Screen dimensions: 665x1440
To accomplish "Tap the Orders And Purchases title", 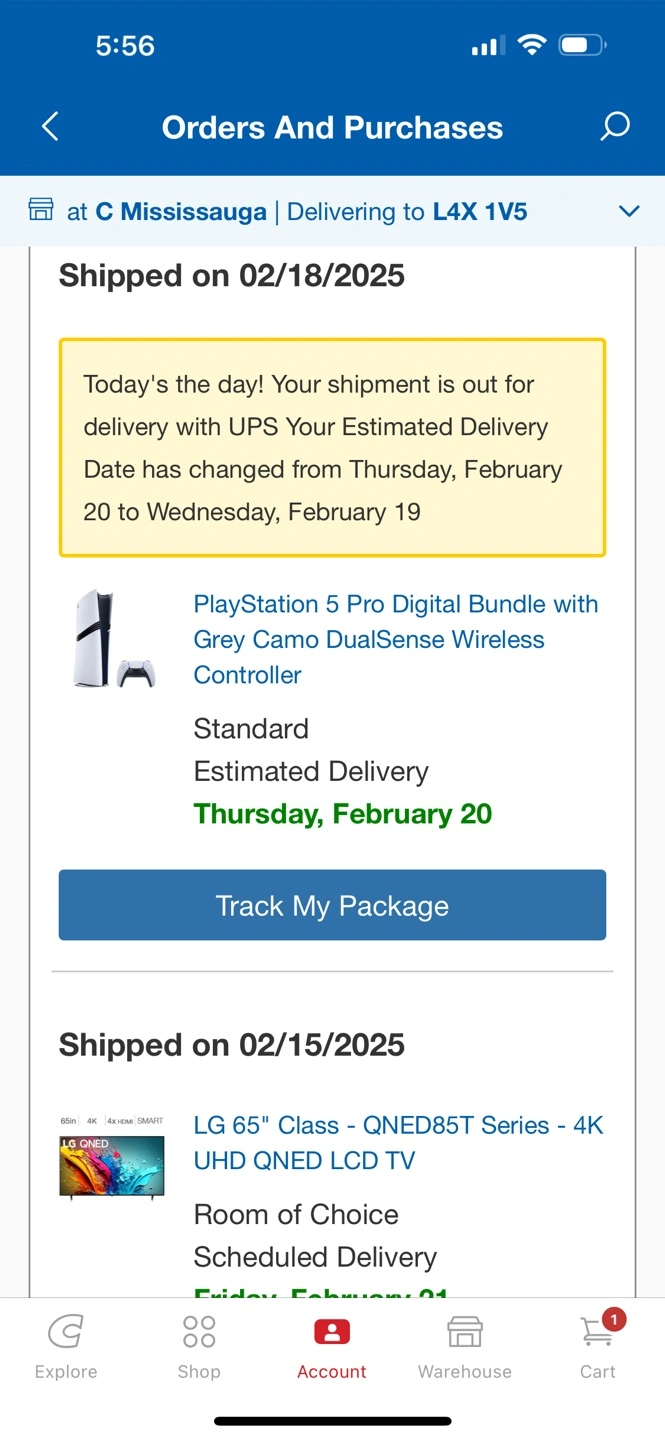I will 332,128.
